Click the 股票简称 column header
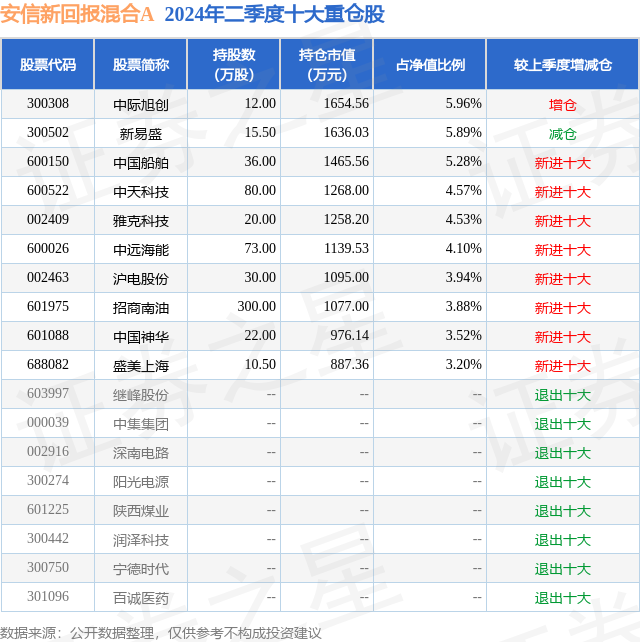 [140, 64]
